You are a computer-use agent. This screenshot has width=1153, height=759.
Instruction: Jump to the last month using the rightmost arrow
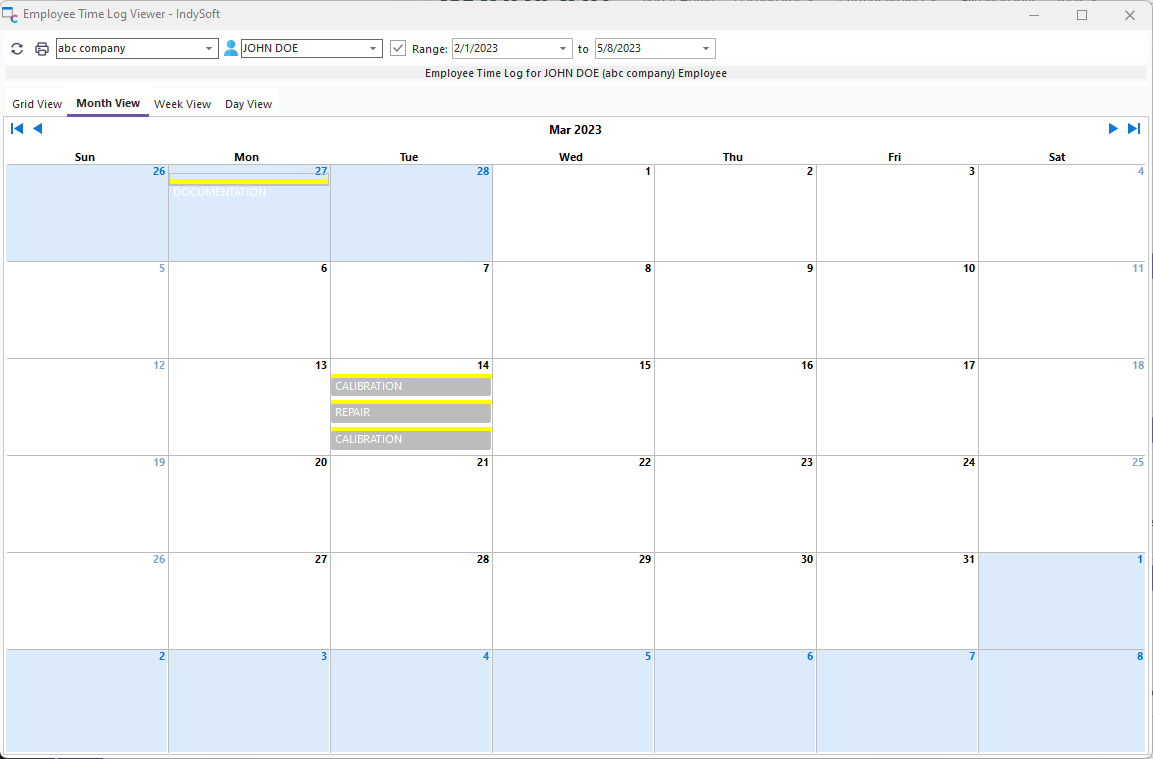click(1134, 129)
